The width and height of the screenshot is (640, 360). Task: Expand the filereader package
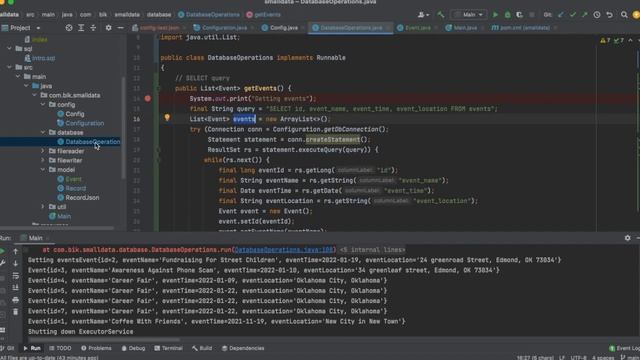pyautogui.click(x=43, y=151)
